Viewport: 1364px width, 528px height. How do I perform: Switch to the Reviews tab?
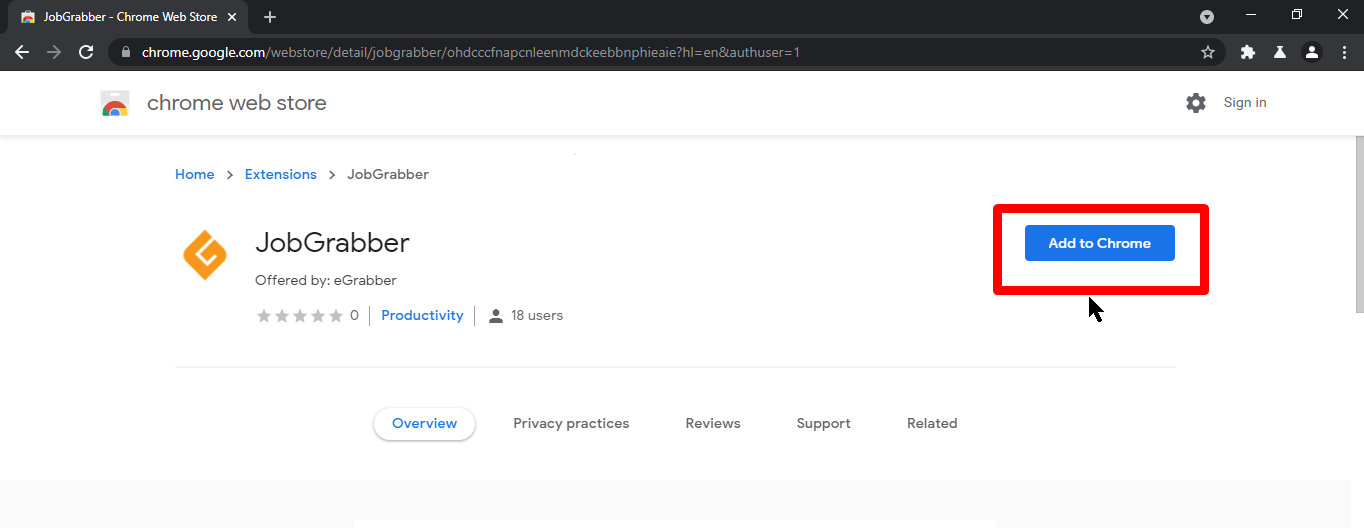(x=713, y=423)
